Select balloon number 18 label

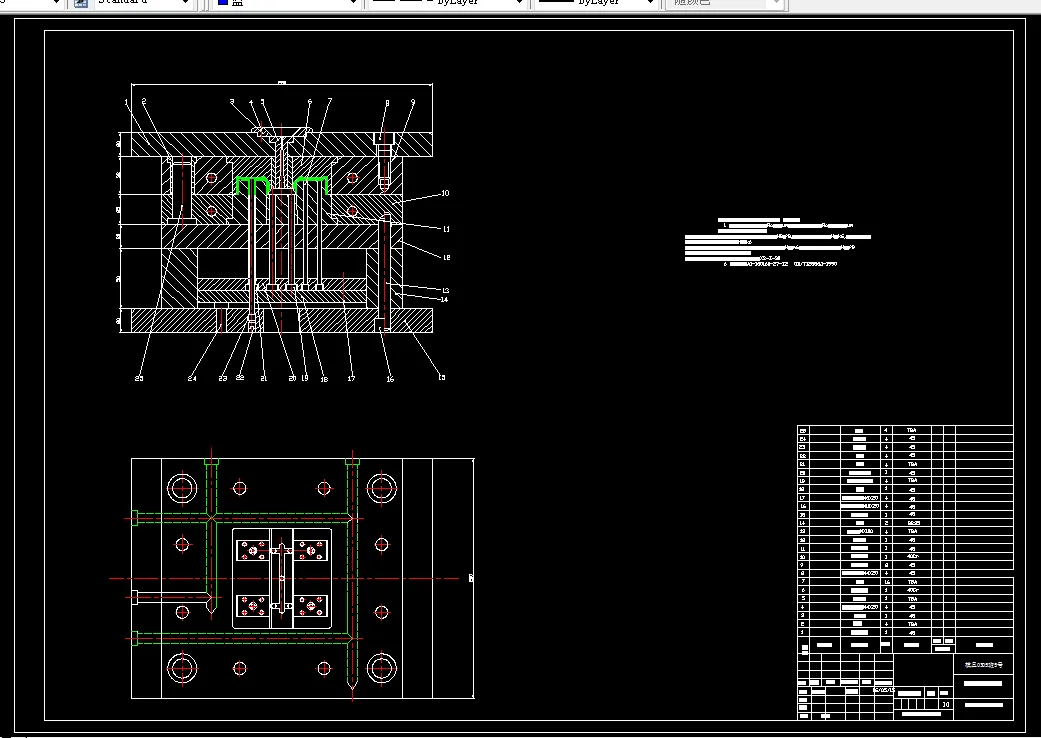[324, 379]
